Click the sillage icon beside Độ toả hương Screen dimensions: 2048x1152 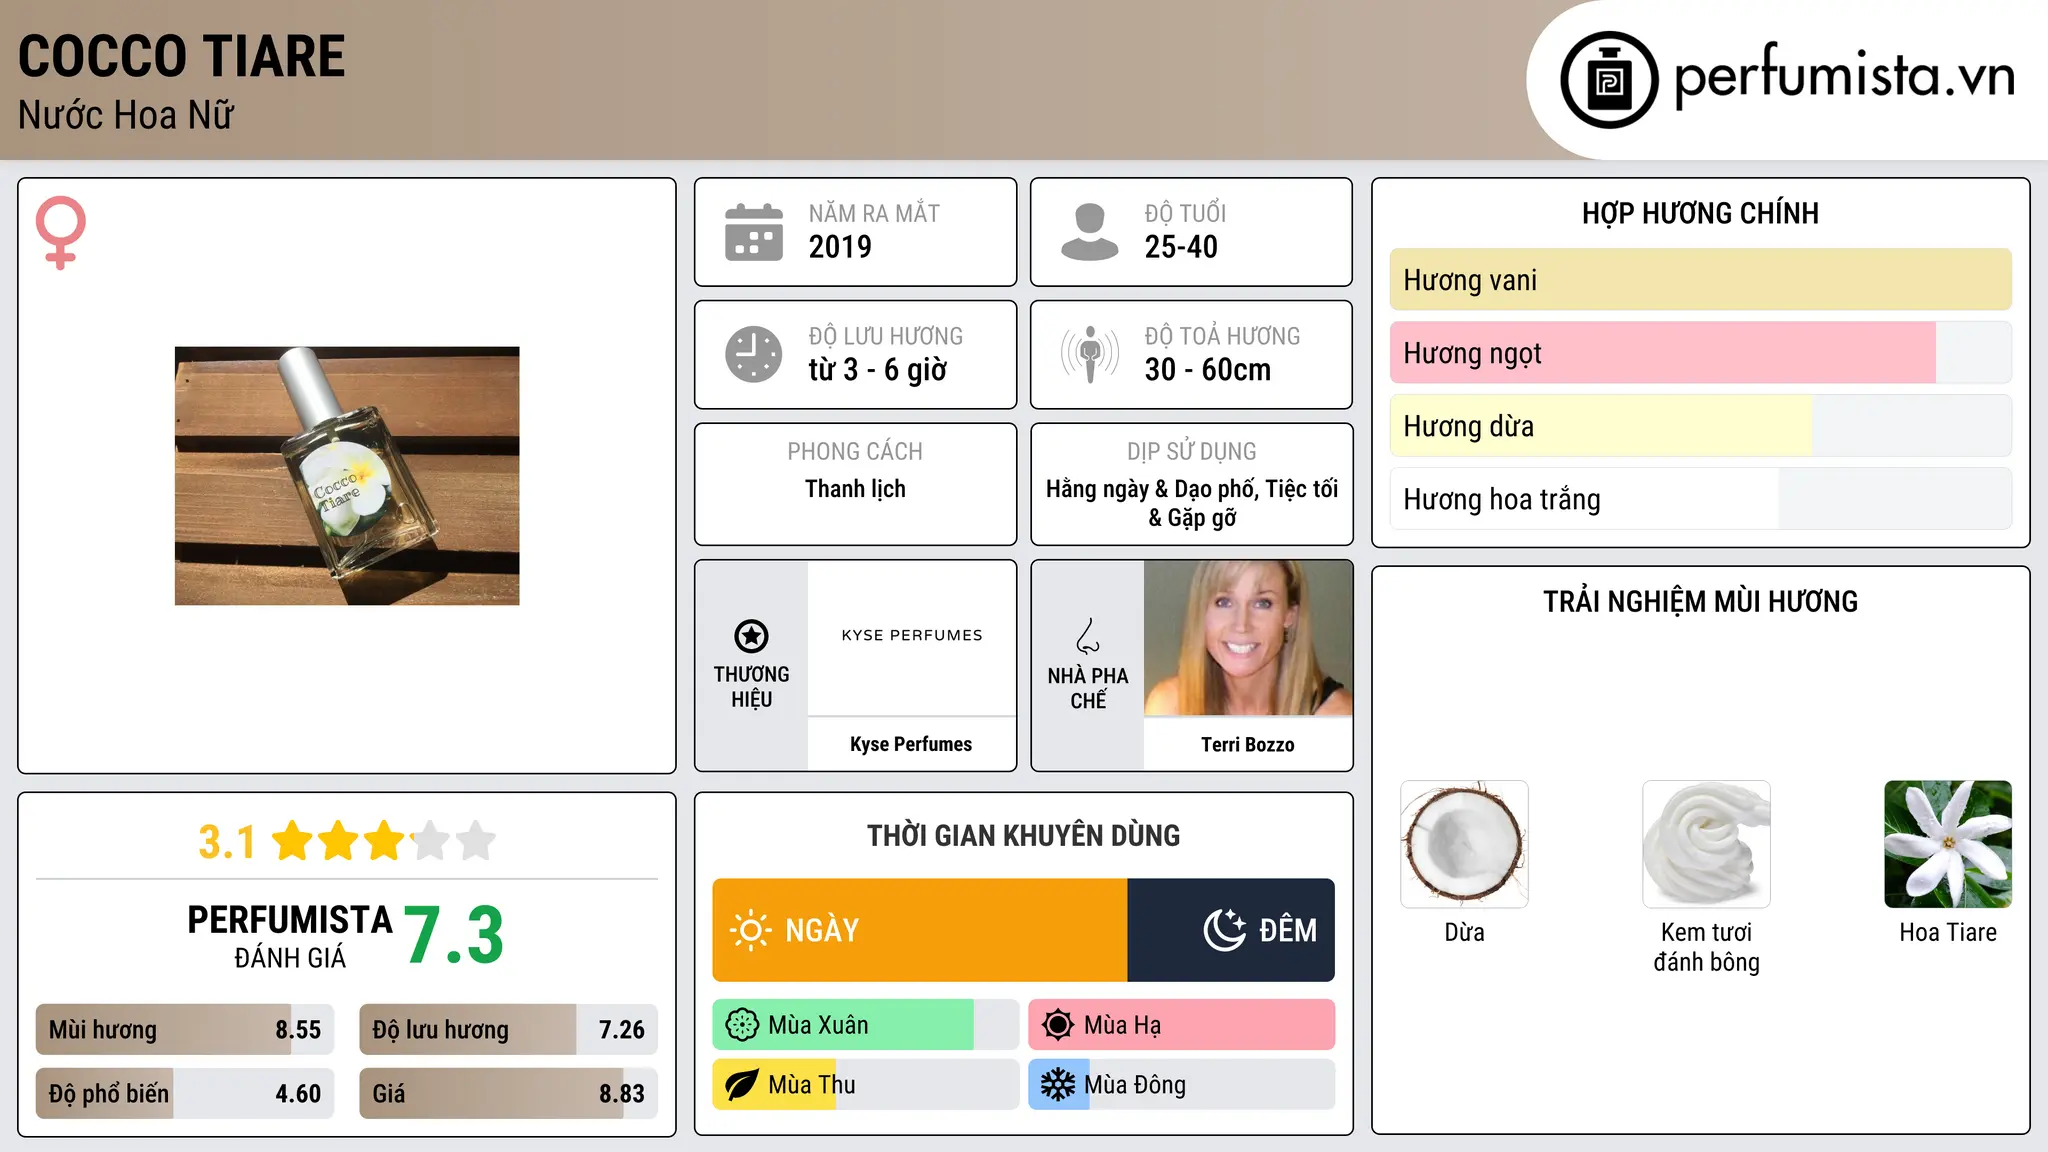click(1089, 354)
